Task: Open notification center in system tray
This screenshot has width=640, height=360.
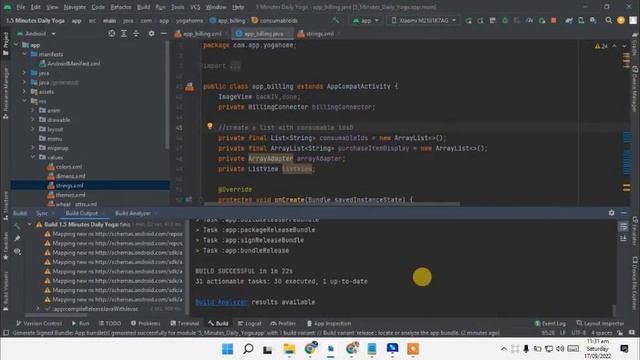Action: point(624,349)
